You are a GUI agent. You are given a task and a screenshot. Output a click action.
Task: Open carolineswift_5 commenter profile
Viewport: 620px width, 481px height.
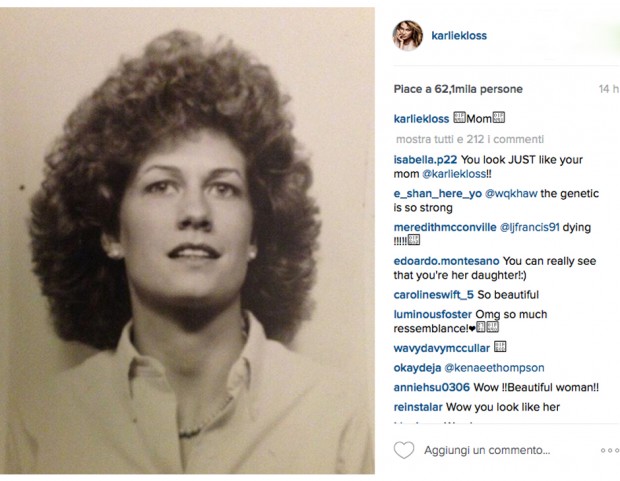433,295
